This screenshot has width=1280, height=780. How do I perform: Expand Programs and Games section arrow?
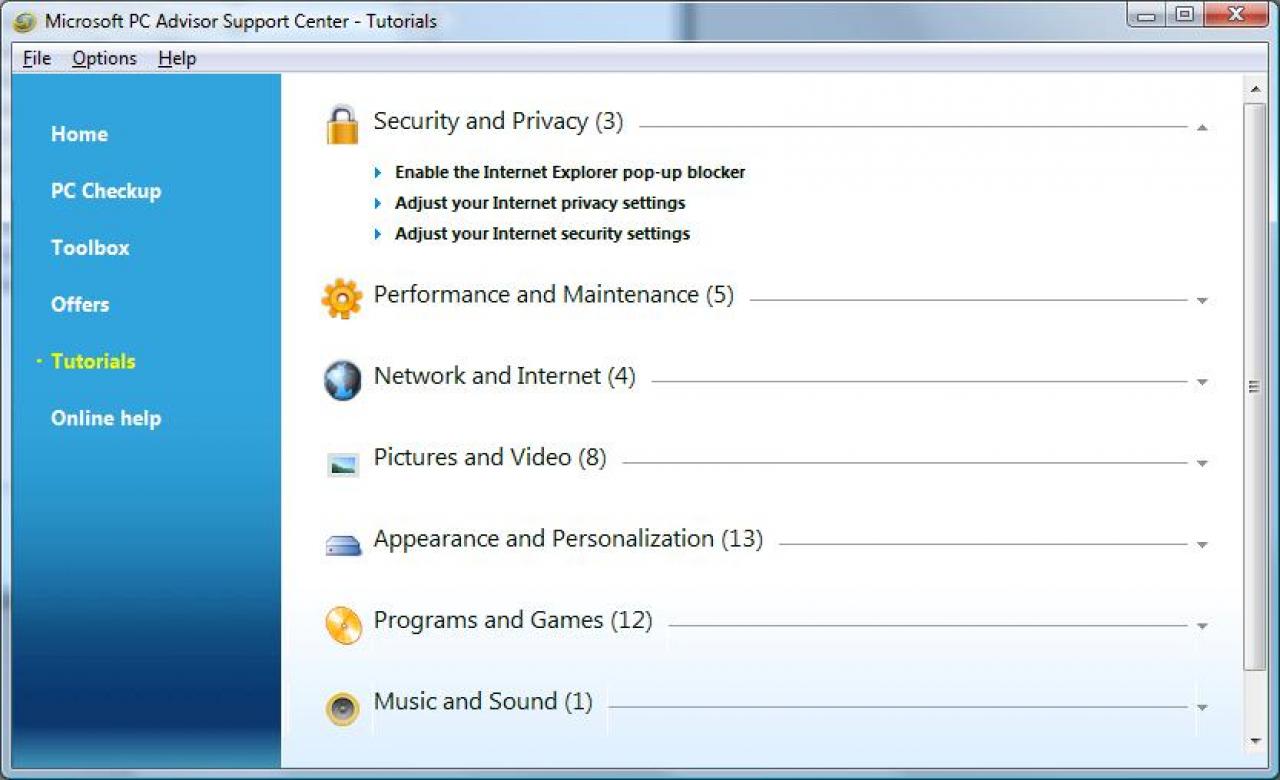pyautogui.click(x=1202, y=626)
